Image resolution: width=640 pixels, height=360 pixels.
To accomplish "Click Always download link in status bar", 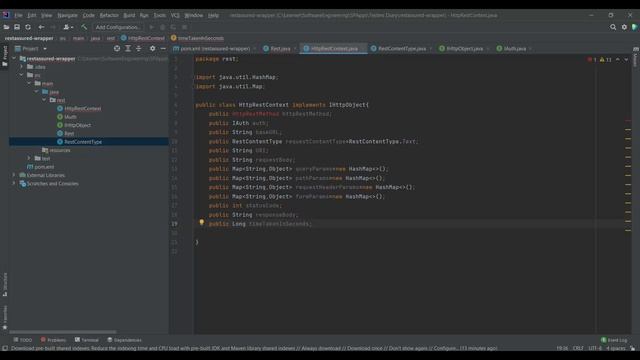I will (322, 348).
